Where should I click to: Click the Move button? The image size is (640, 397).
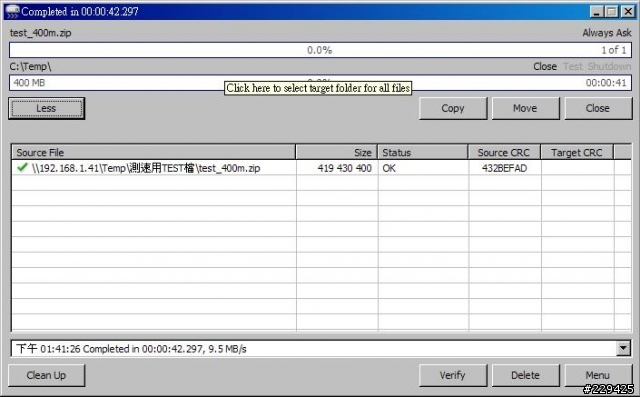pyautogui.click(x=525, y=109)
